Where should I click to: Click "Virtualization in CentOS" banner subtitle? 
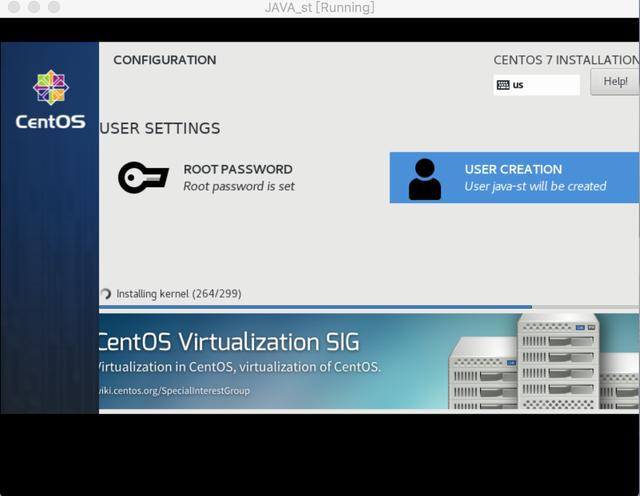[x=239, y=367]
